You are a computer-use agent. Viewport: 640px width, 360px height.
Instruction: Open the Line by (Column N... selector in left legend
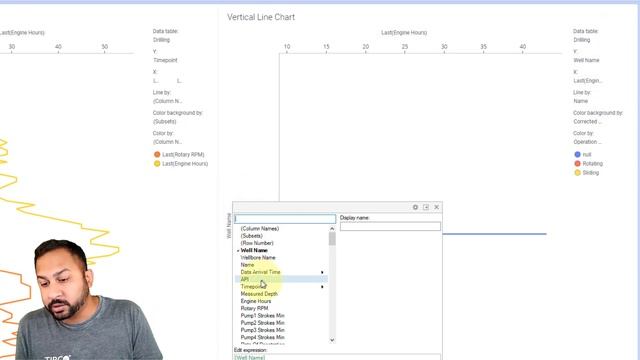pyautogui.click(x=167, y=101)
